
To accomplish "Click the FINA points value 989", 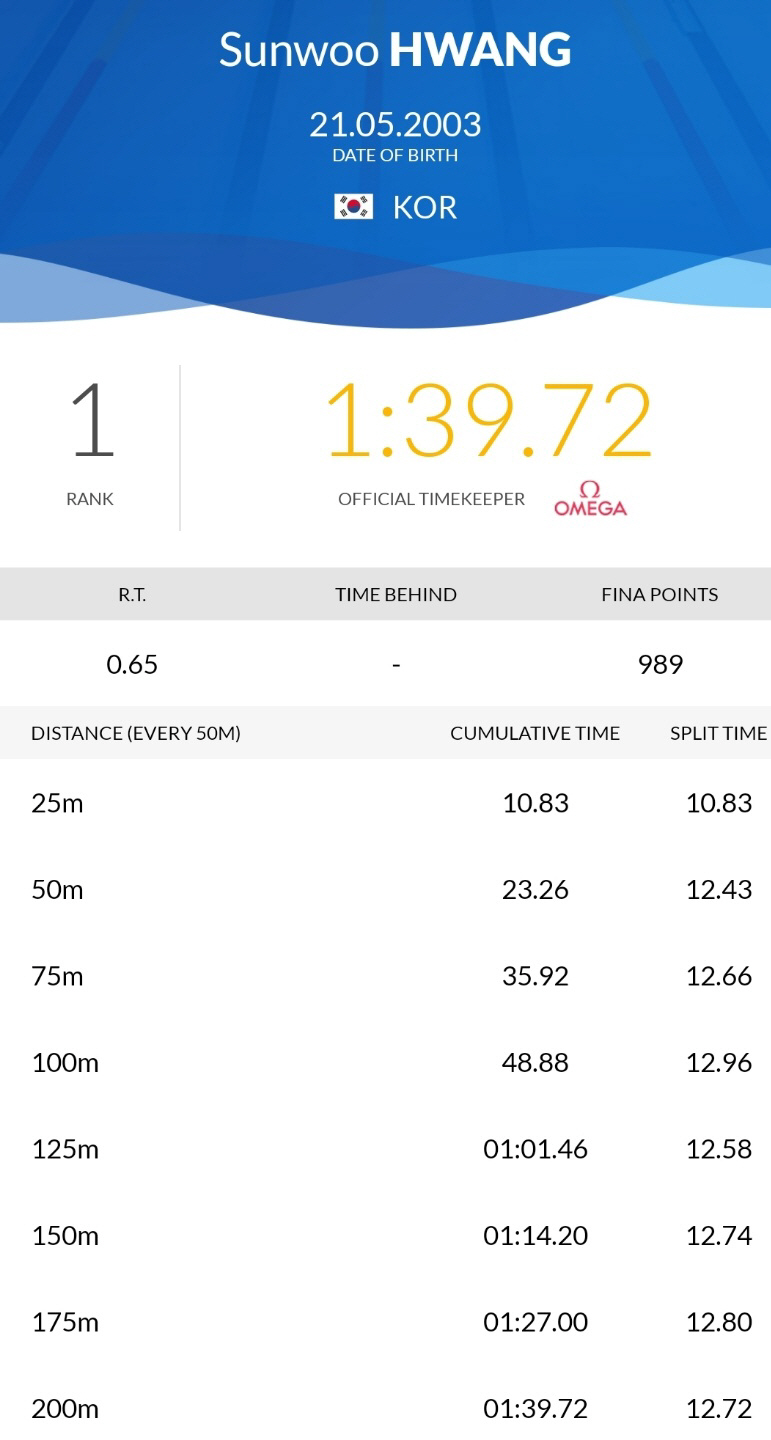I will [x=660, y=664].
